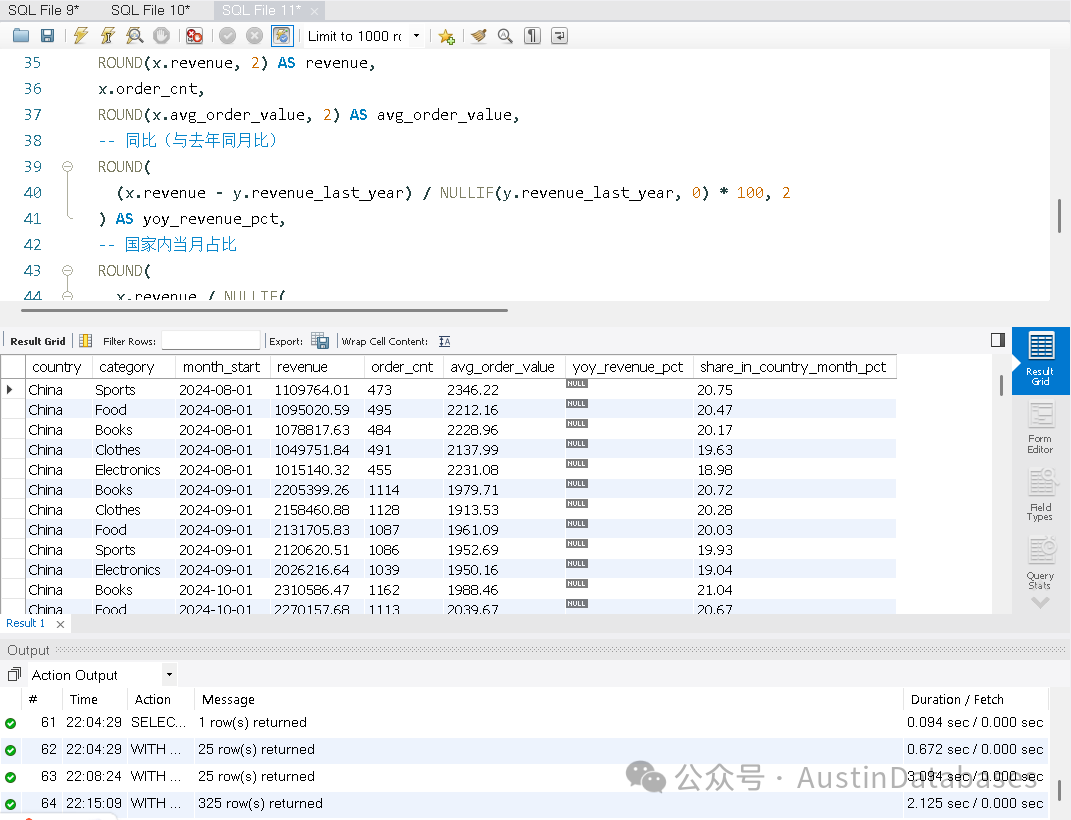
Task: Click the Export recordset icon
Action: coord(320,341)
